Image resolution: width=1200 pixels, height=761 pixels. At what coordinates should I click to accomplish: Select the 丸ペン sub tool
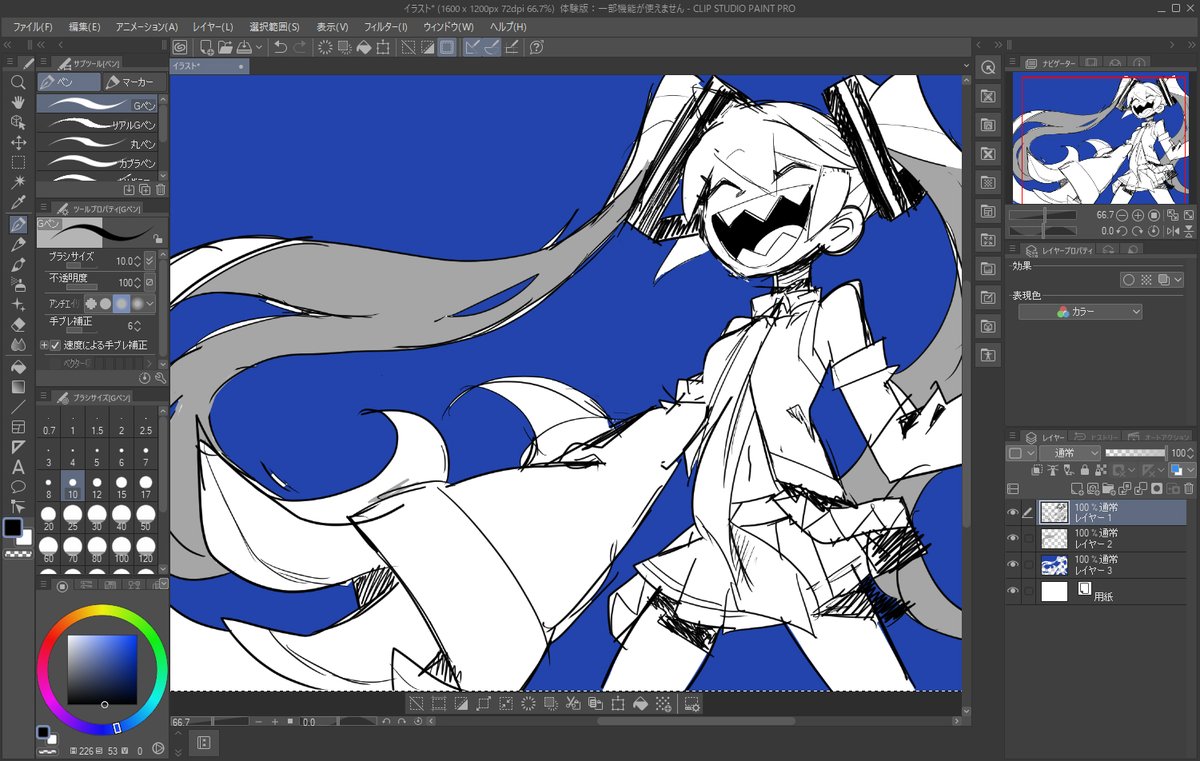point(98,143)
